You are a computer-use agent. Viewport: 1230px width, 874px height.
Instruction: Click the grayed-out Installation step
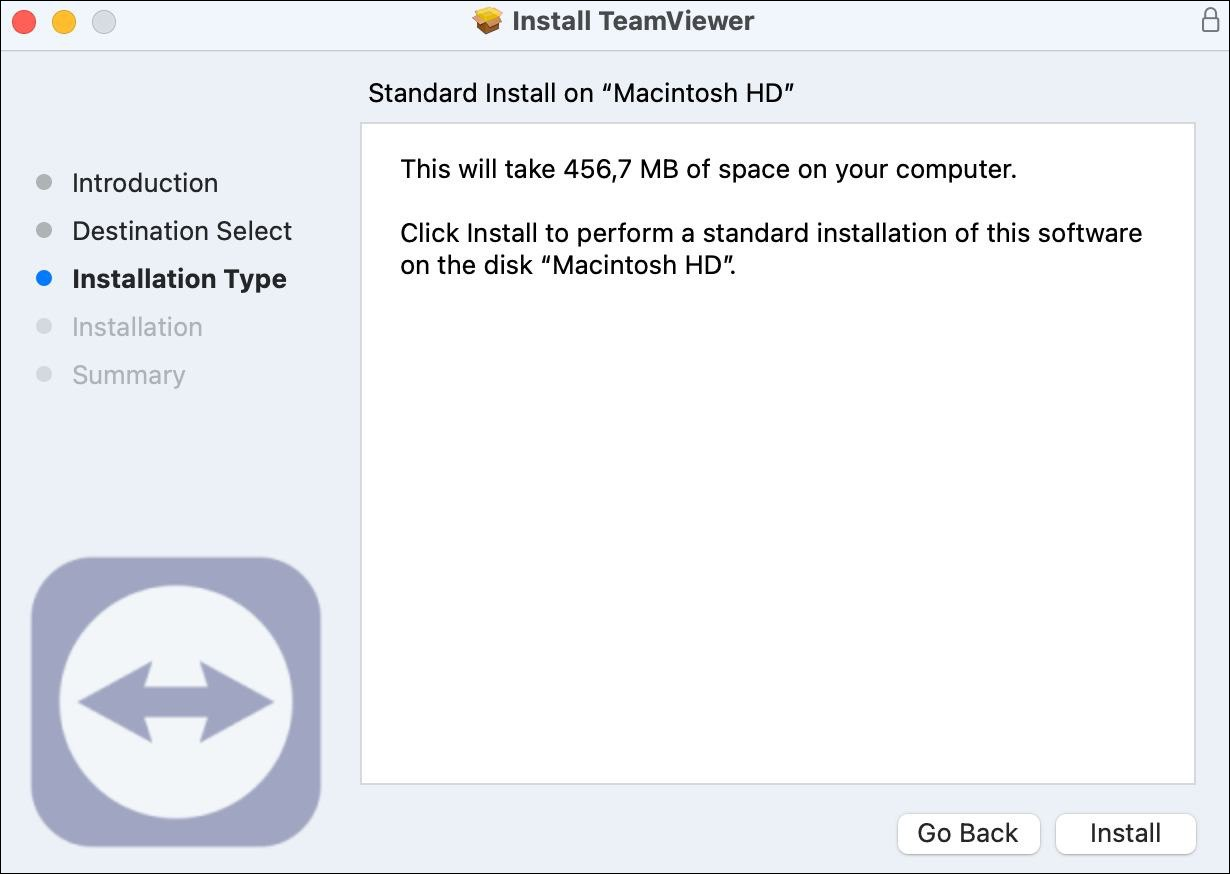[x=137, y=327]
